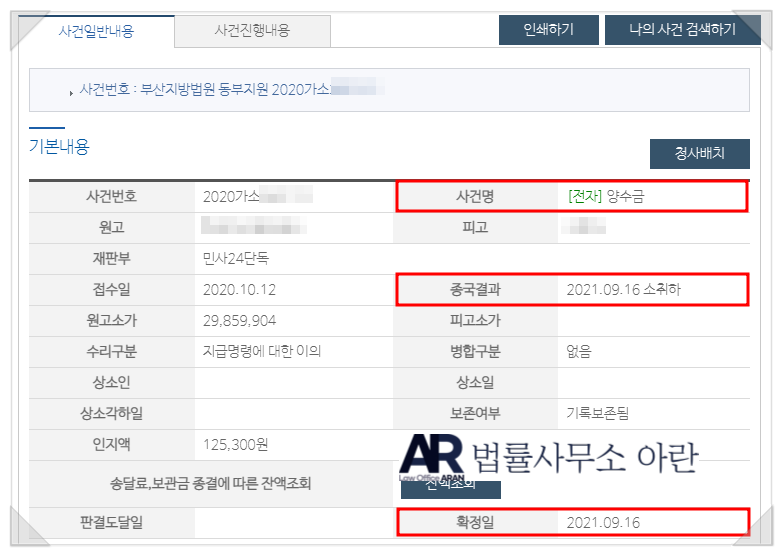Click the 지급명령에 대한 이의 value

[x=261, y=352]
